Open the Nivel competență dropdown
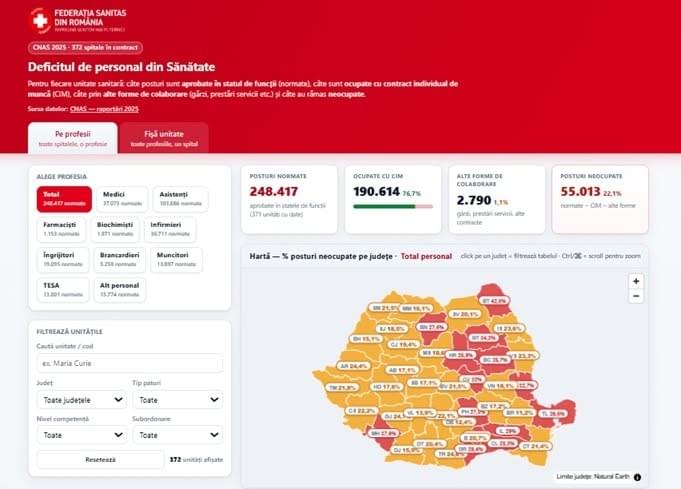 point(82,435)
